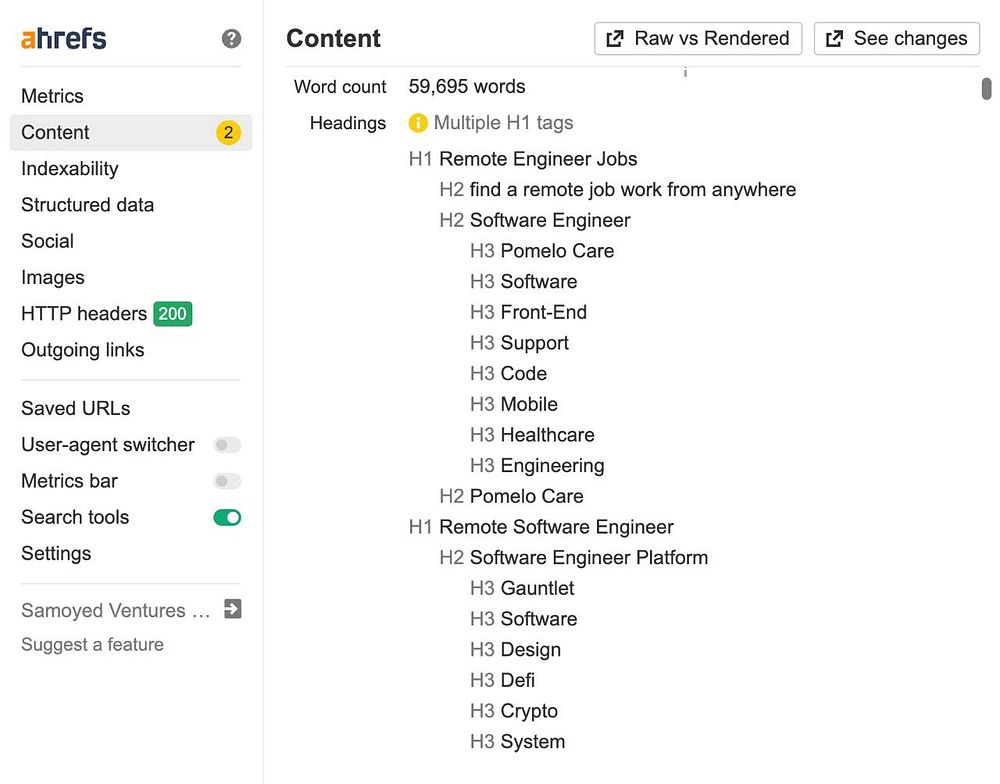This screenshot has width=1000, height=784.
Task: Enable the Metrics bar switch
Action: (227, 481)
